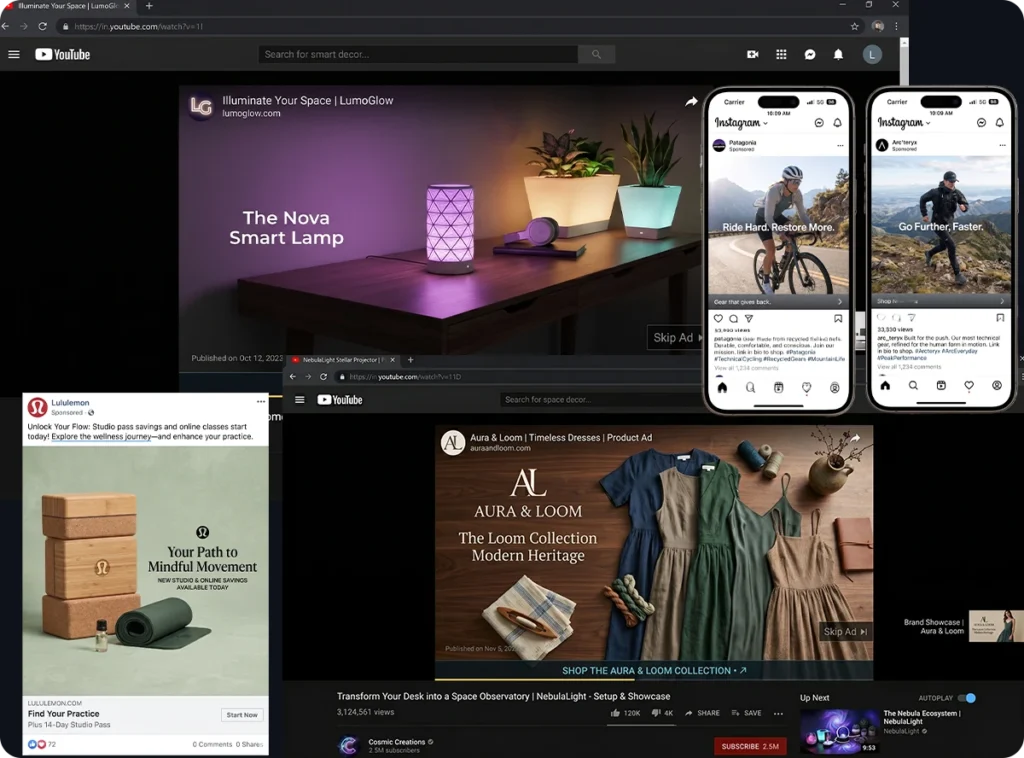Expand the Instagram dropdown on the Arc'teryx phone
This screenshot has width=1024, height=758.
[x=927, y=123]
